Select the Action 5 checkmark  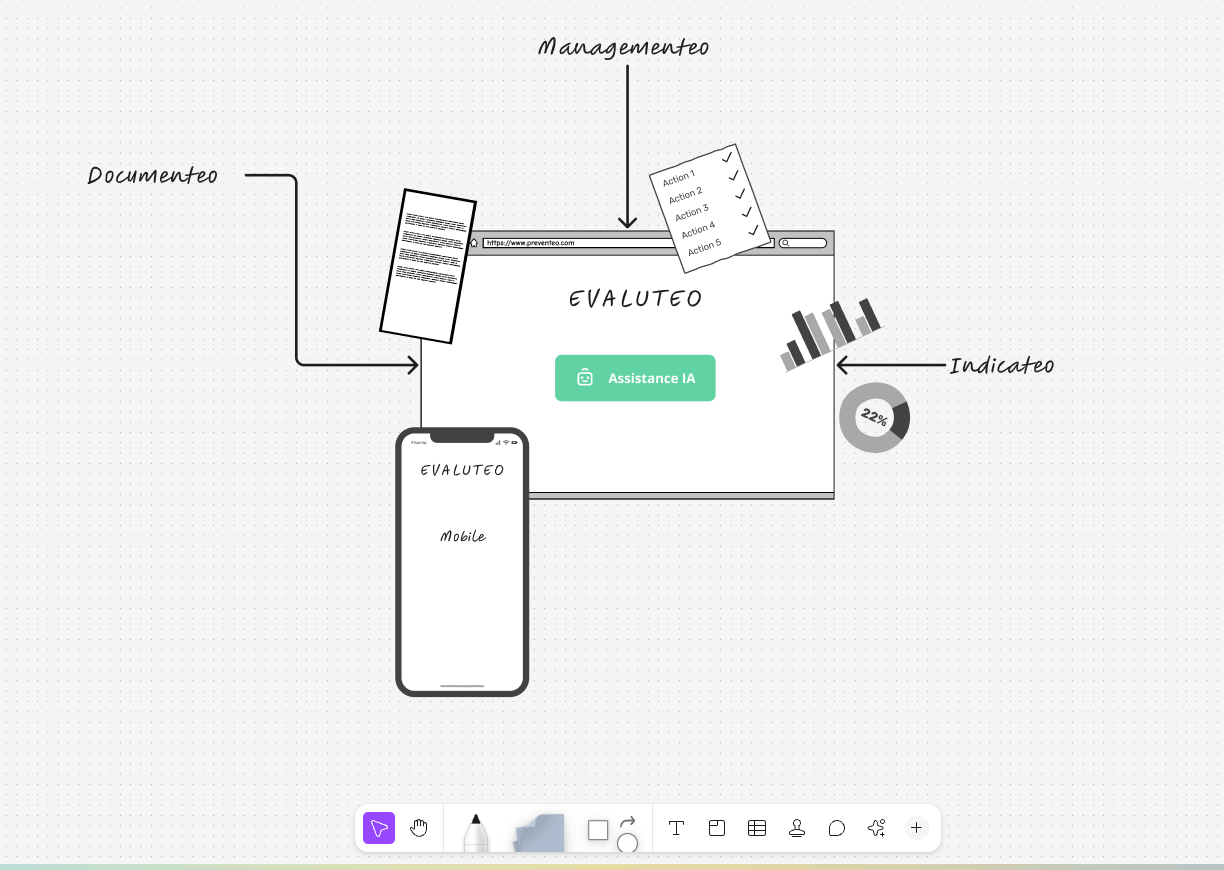click(753, 230)
